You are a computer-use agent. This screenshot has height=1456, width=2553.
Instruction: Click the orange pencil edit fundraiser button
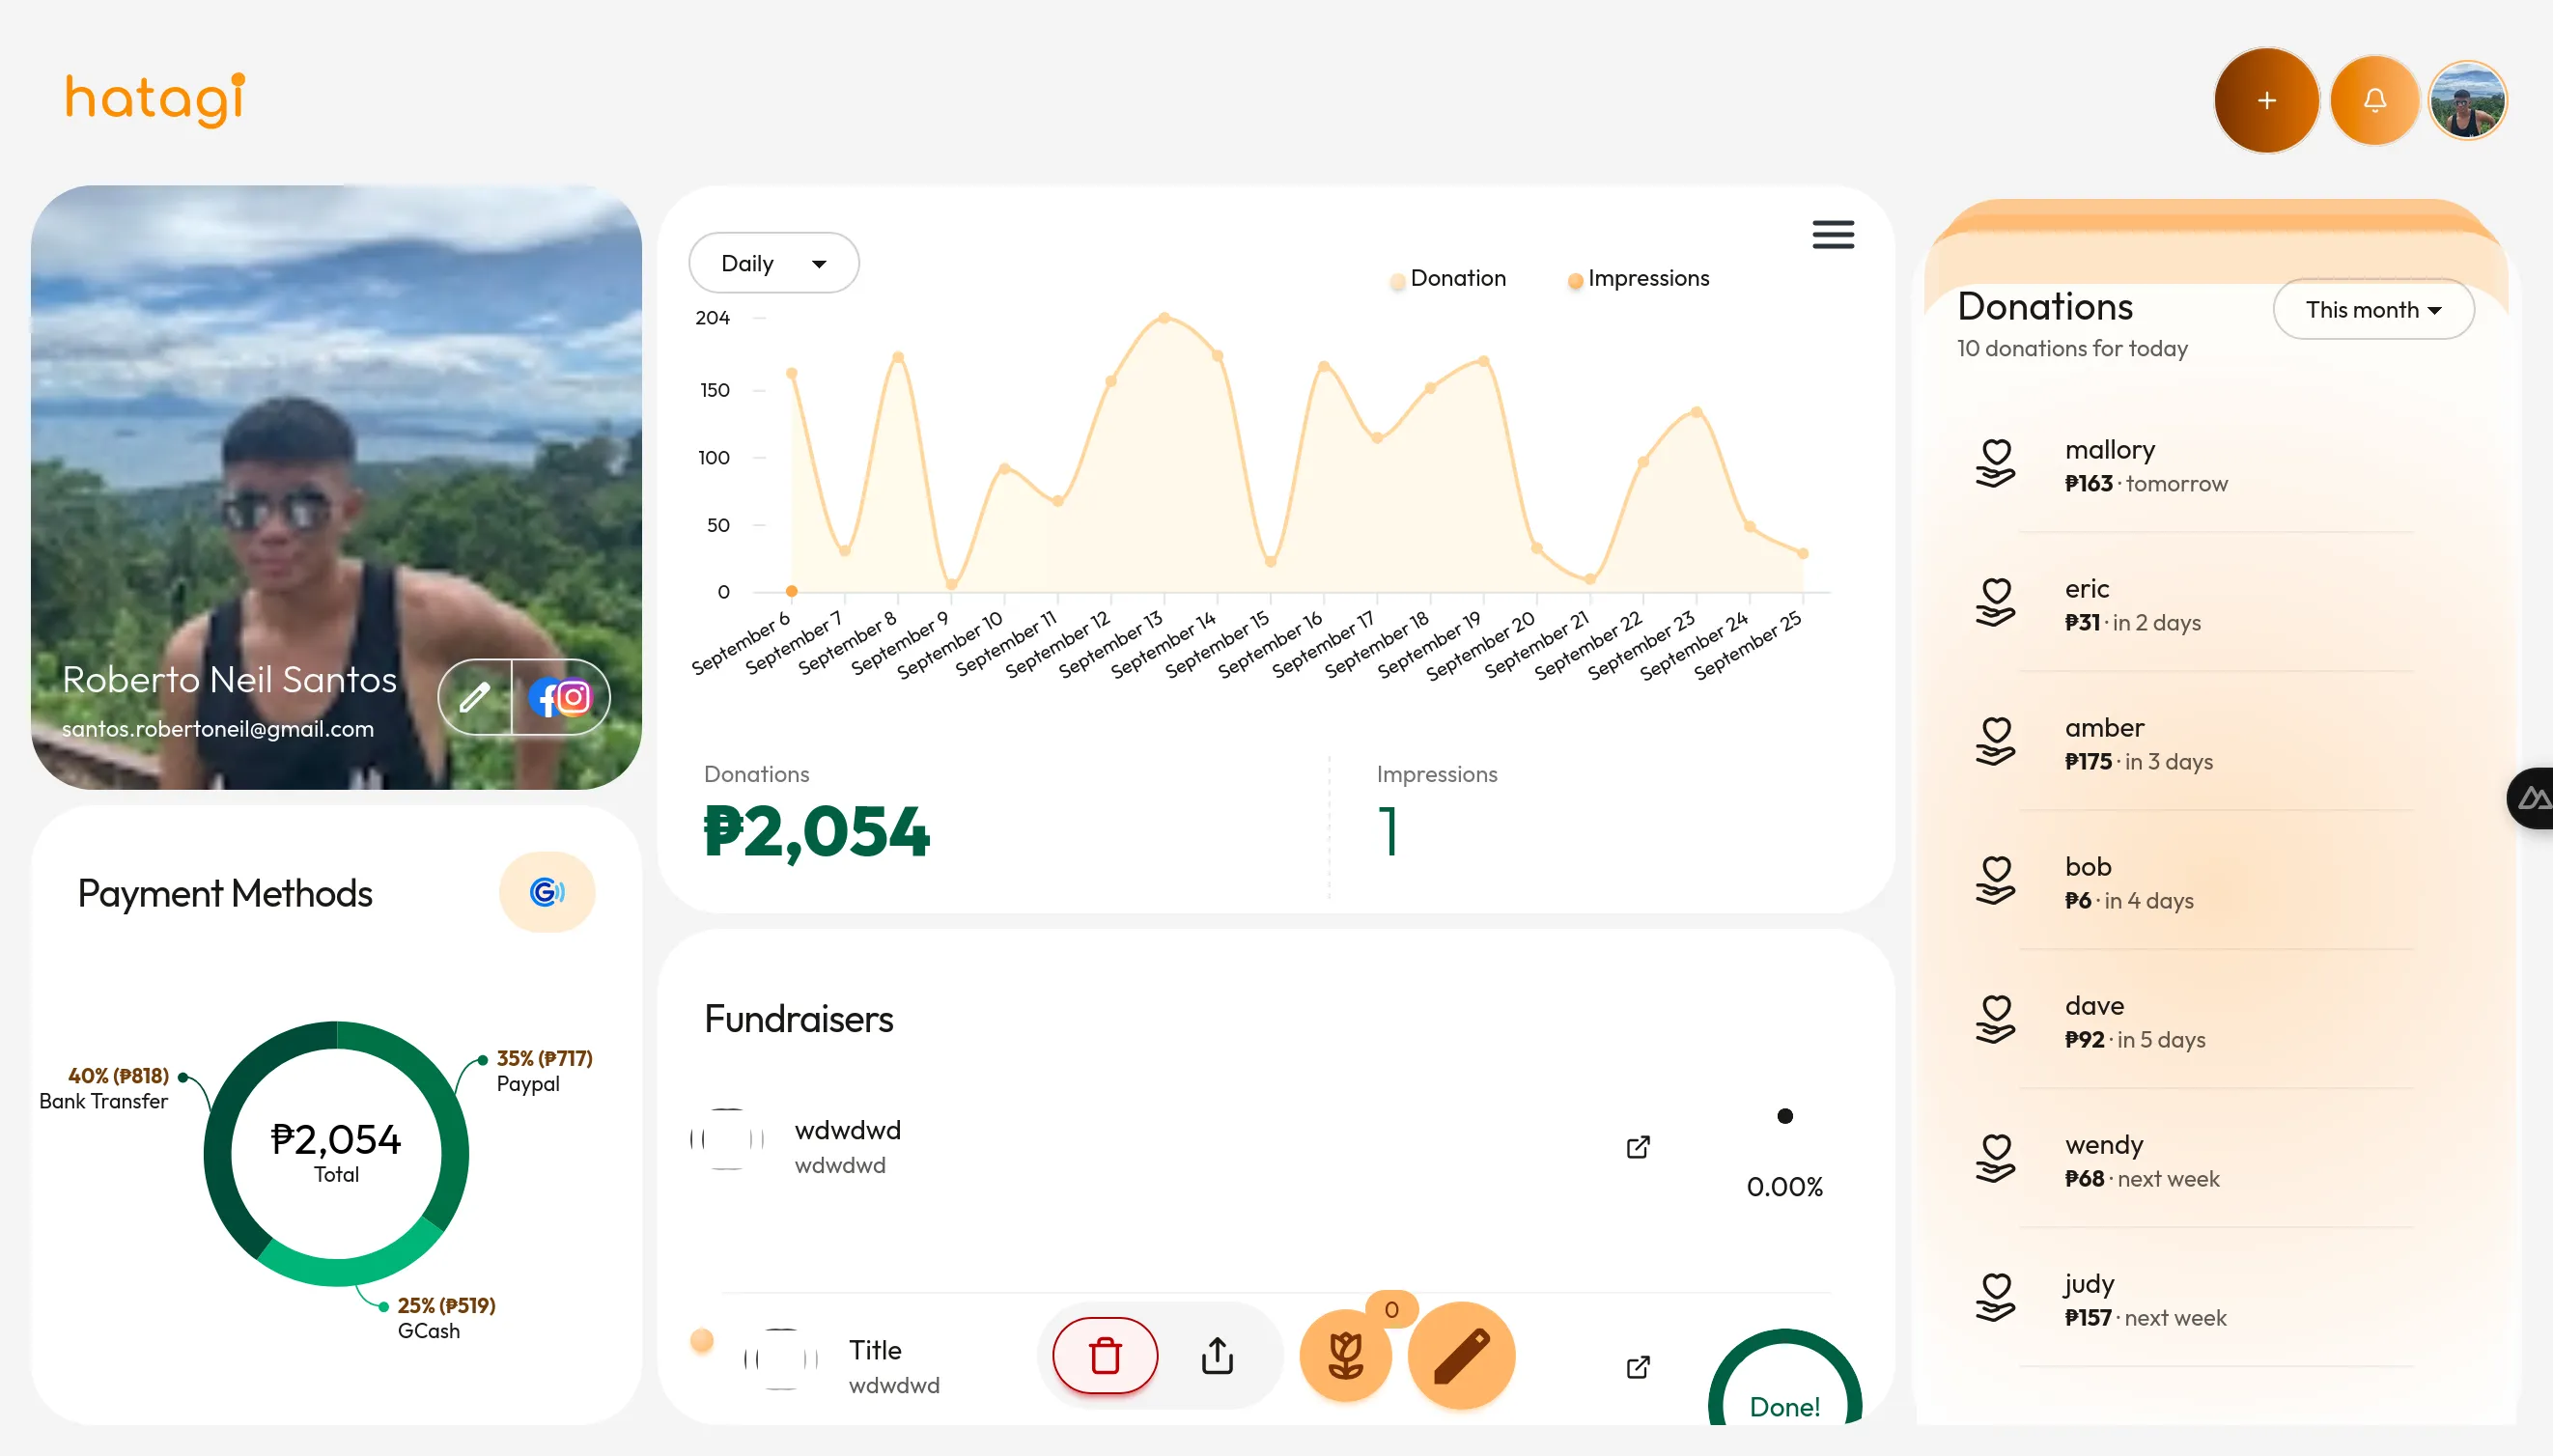tap(1461, 1355)
